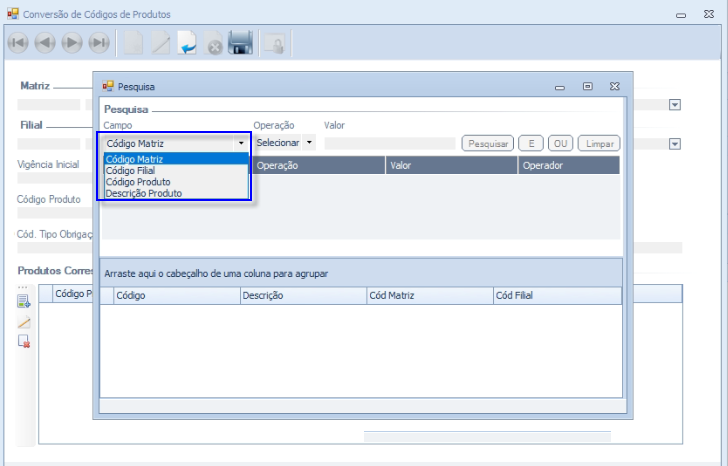Sort by Cód Filial column header
Image resolution: width=728 pixels, height=466 pixels.
coord(557,296)
